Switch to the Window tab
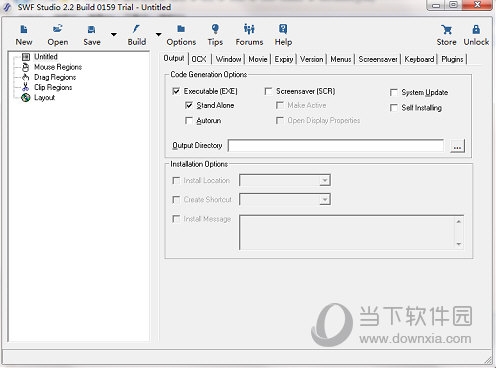The height and width of the screenshot is (368, 496). (228, 59)
